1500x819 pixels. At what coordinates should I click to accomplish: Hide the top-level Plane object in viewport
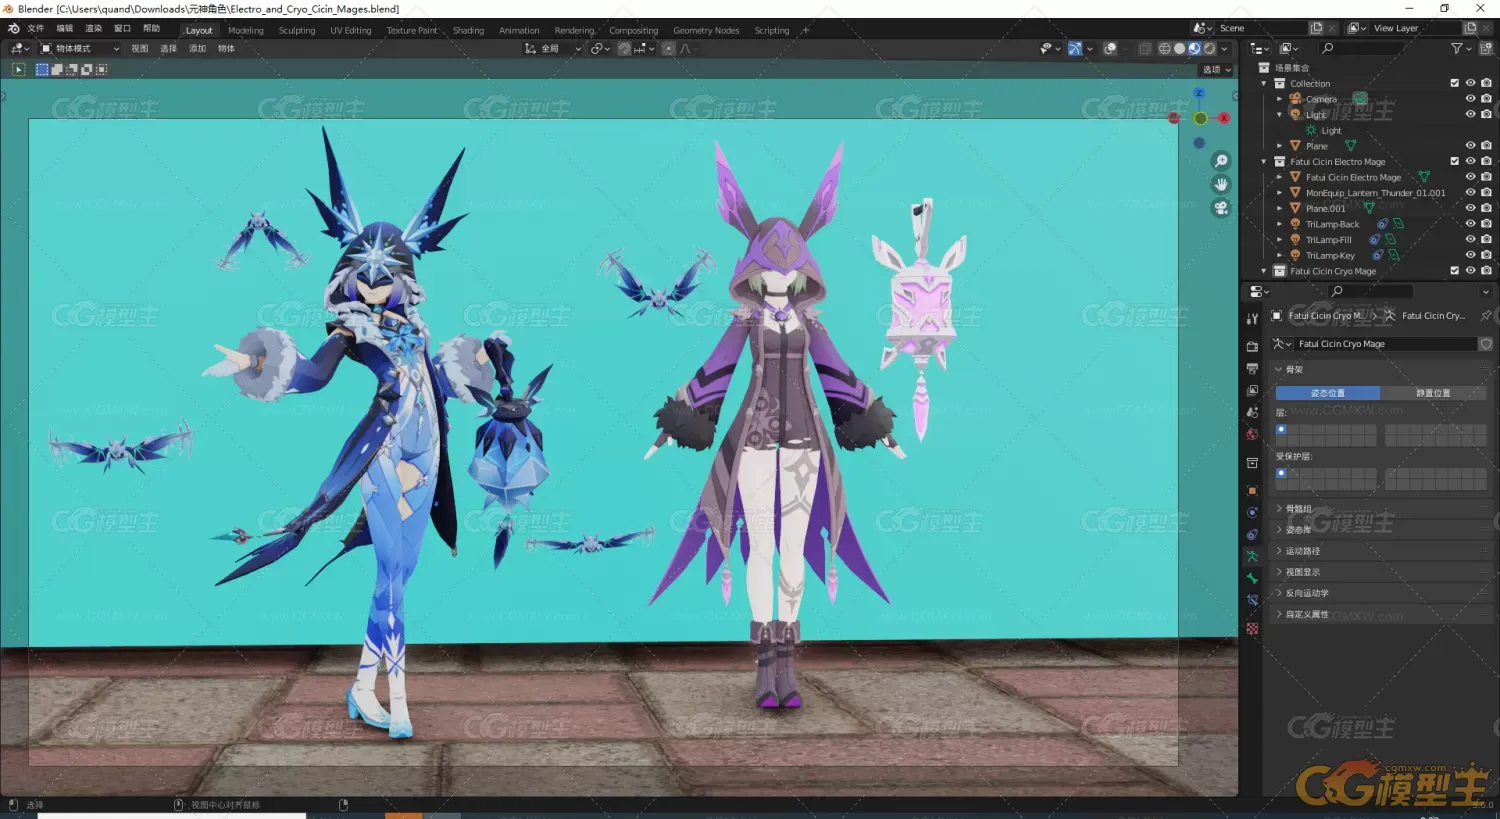[x=1470, y=146]
